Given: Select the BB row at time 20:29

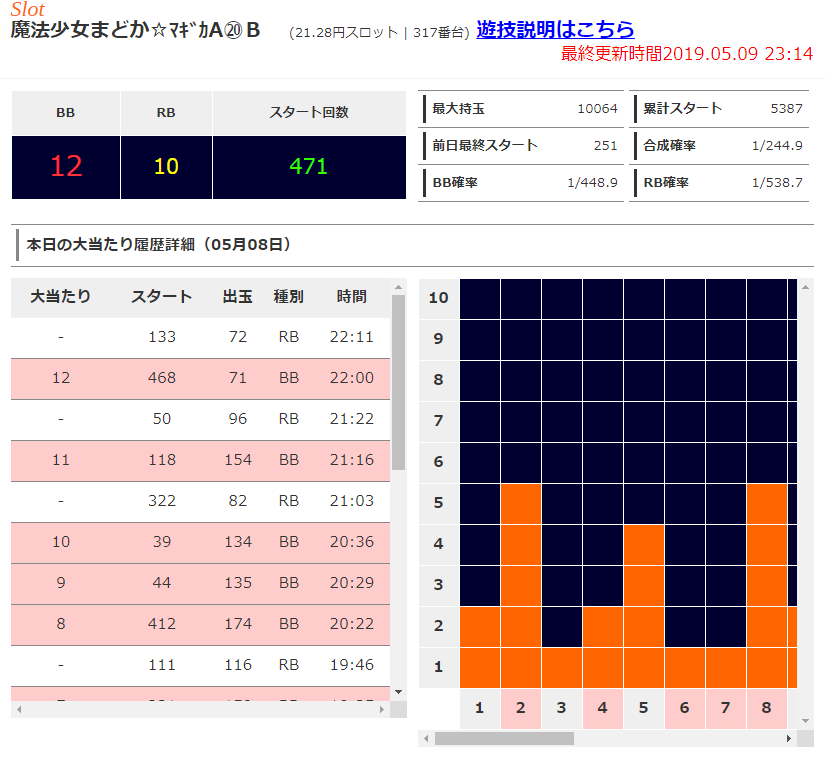Looking at the screenshot, I should [200, 584].
